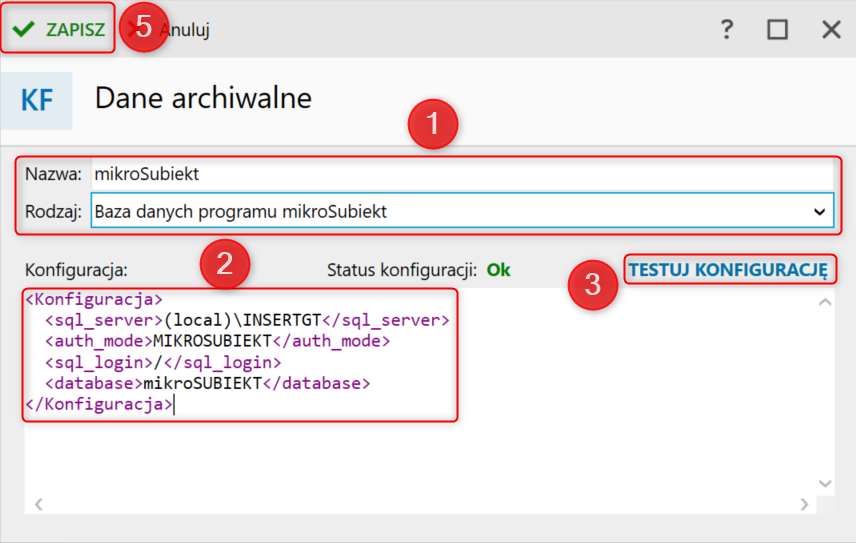Click into the Nazwa field with mikroSubiekt

click(462, 174)
